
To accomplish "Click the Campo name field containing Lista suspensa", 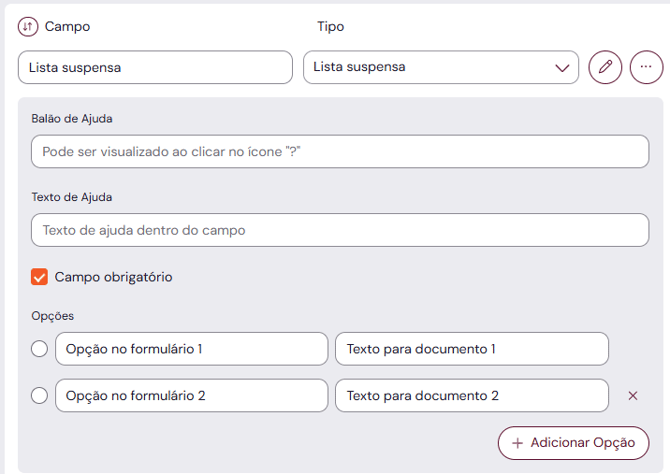I will click(155, 67).
